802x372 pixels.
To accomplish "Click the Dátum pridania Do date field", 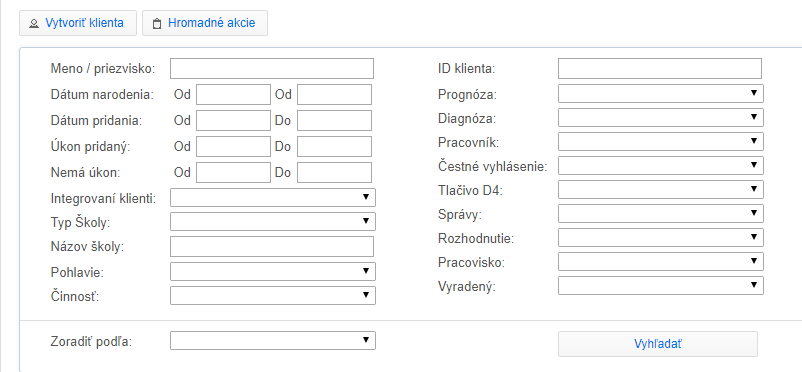I will [335, 121].
